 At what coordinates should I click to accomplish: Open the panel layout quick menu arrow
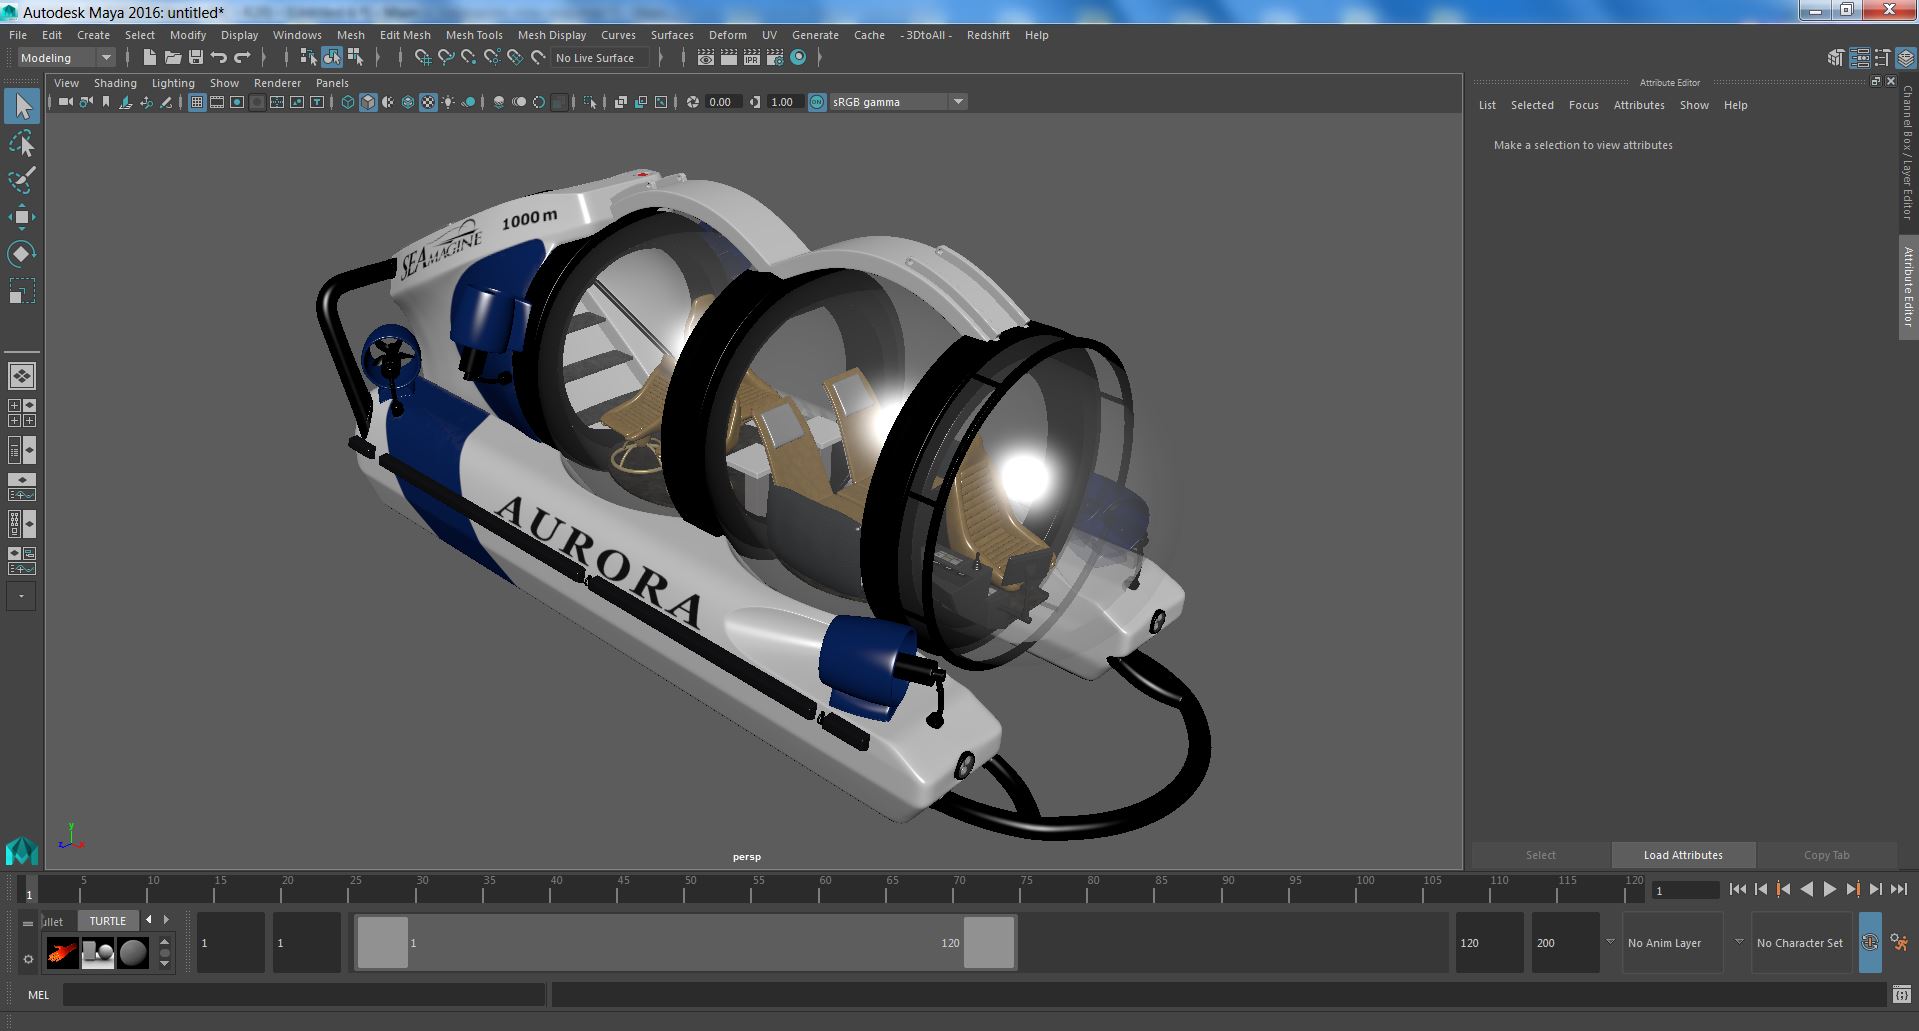click(22, 597)
